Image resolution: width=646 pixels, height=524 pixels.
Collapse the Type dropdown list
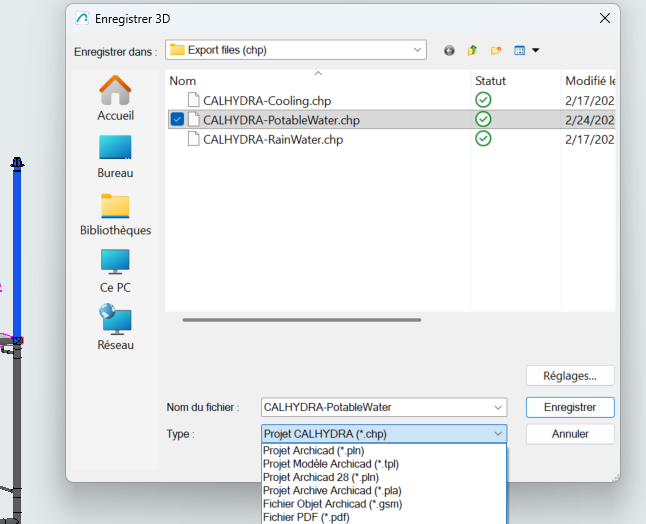pyautogui.click(x=498, y=434)
